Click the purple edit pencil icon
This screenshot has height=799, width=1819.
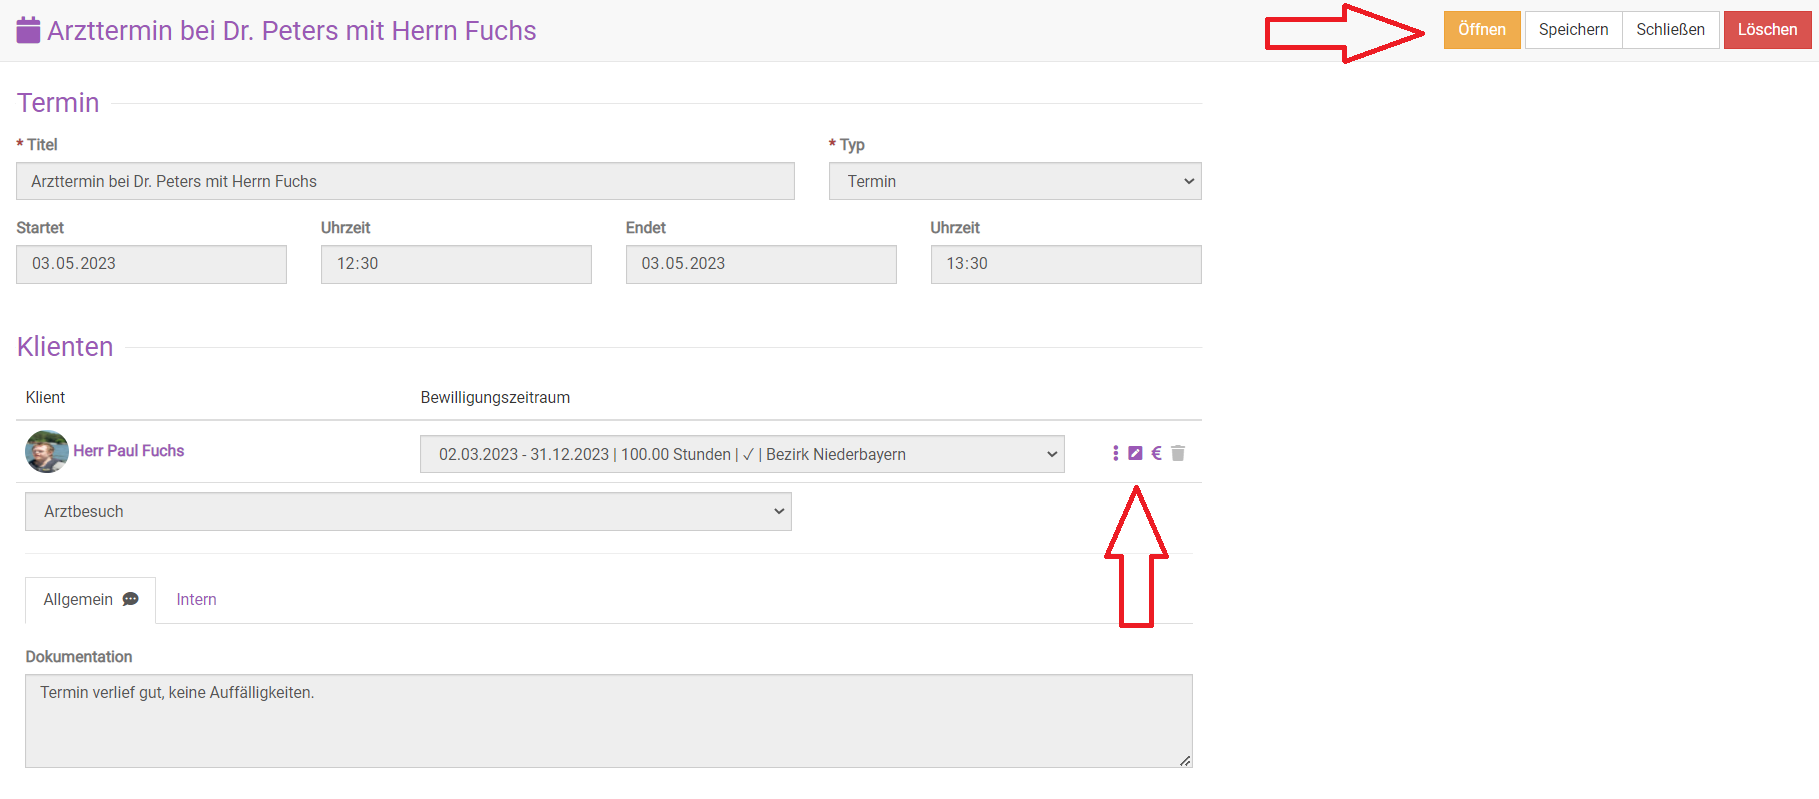point(1135,454)
